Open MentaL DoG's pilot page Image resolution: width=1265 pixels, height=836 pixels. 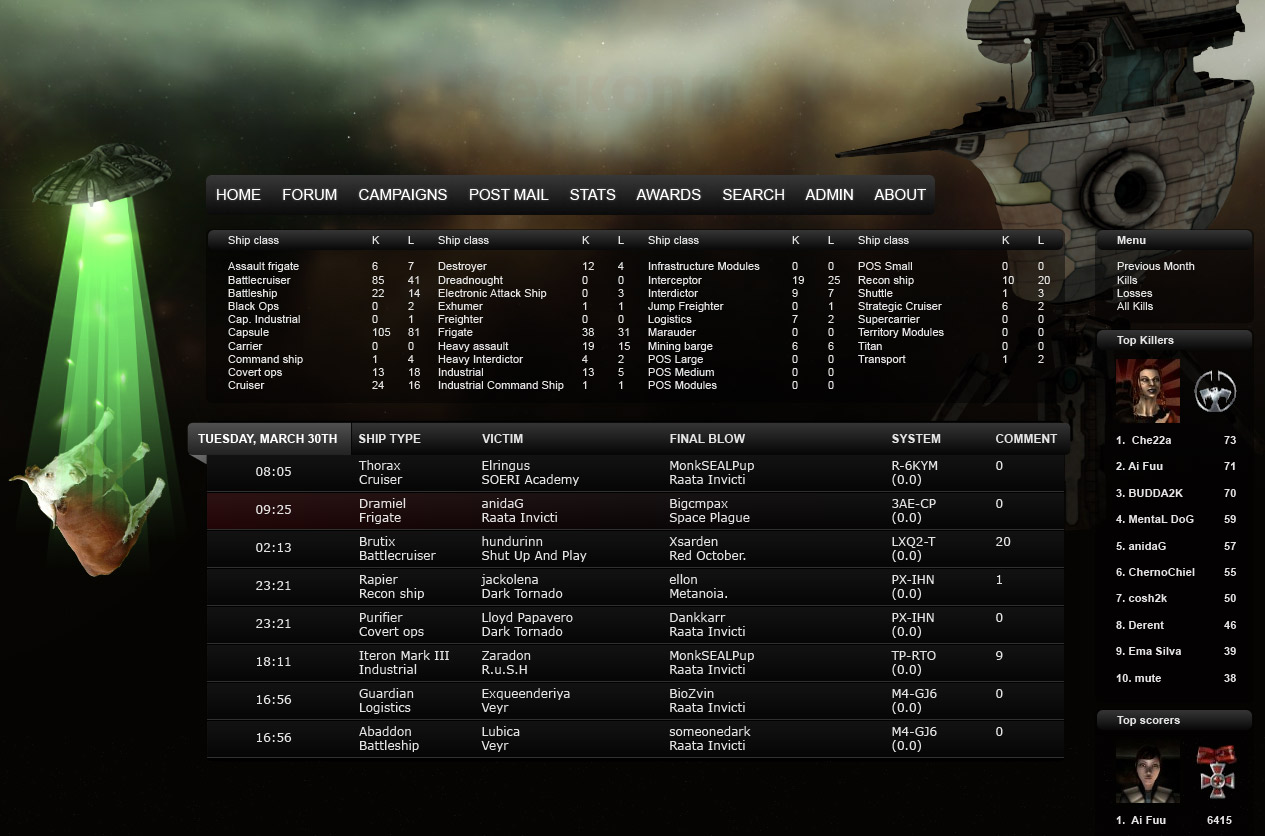[x=1163, y=519]
